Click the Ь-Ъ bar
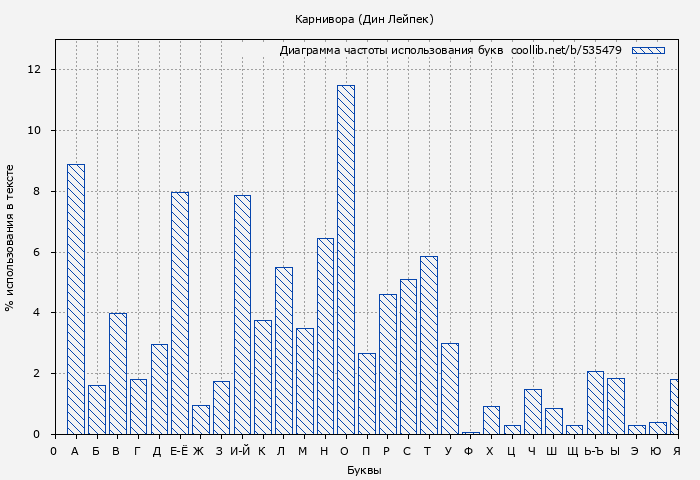Viewport: 700px width, 480px height. point(595,403)
